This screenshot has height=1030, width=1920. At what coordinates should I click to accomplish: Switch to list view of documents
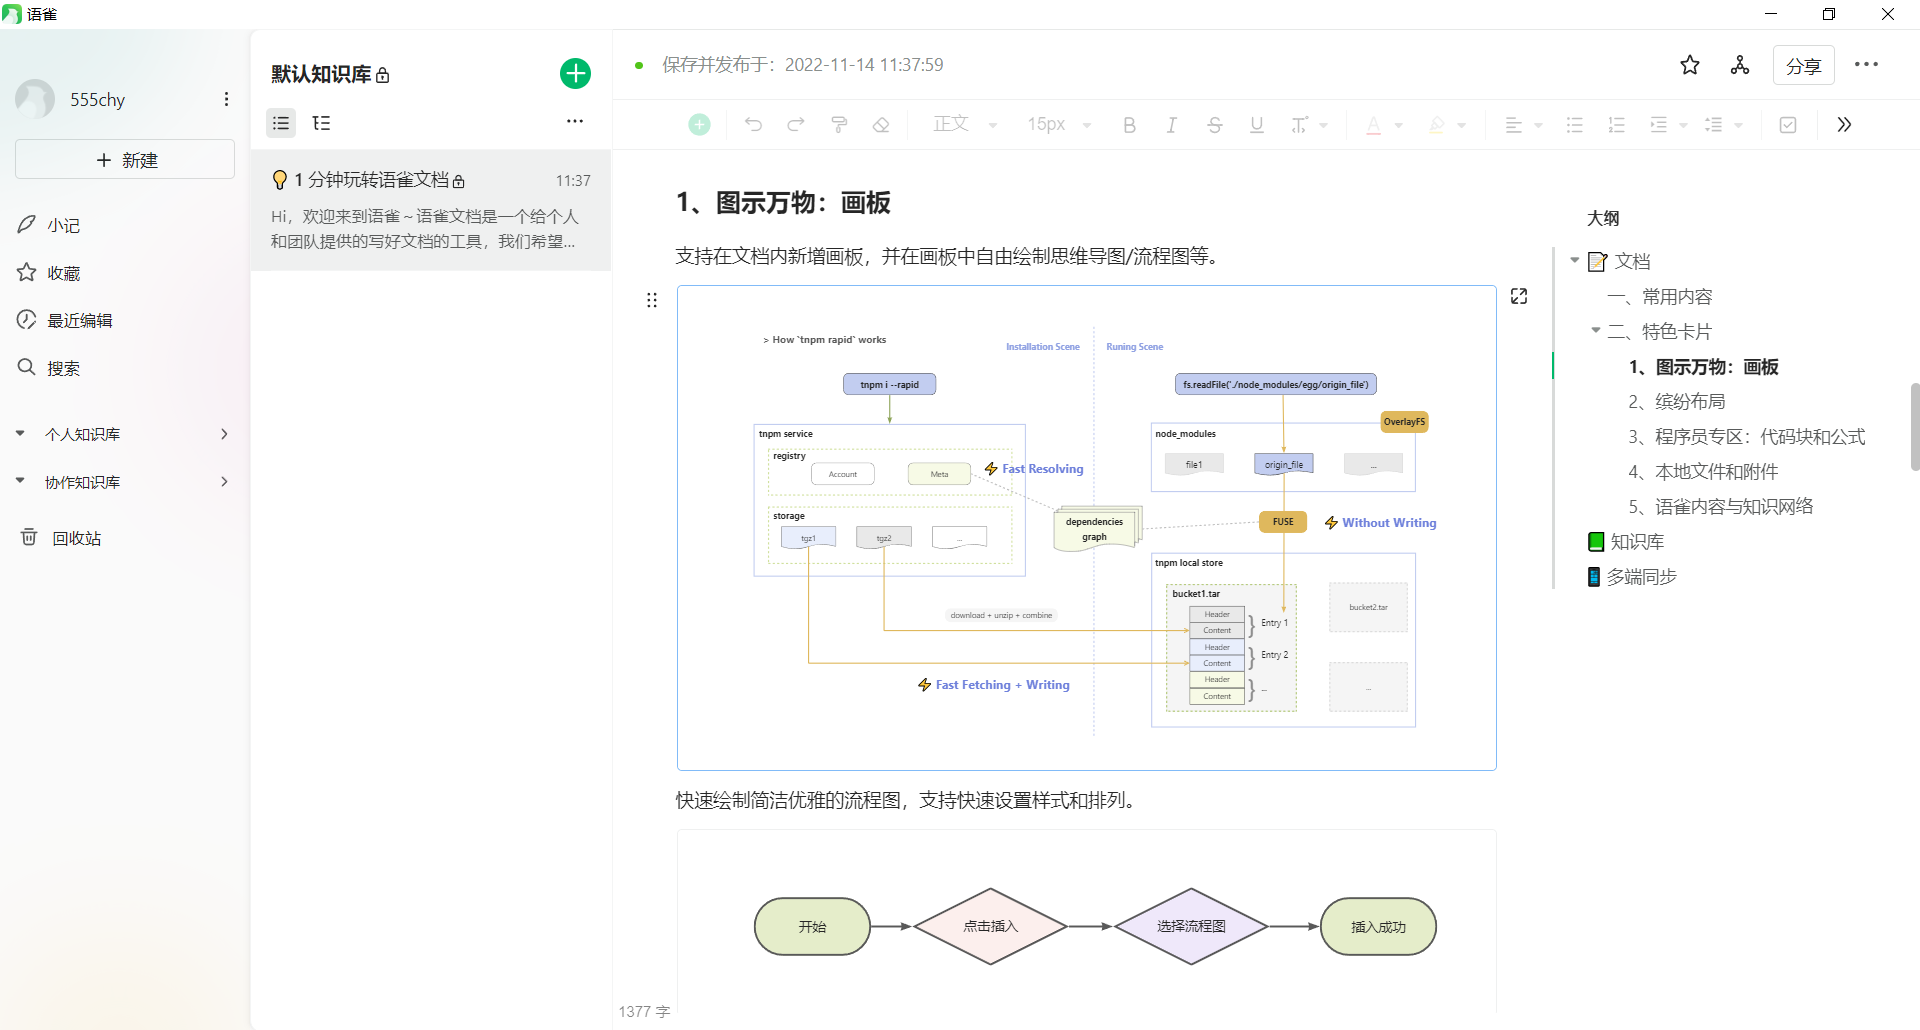281,123
